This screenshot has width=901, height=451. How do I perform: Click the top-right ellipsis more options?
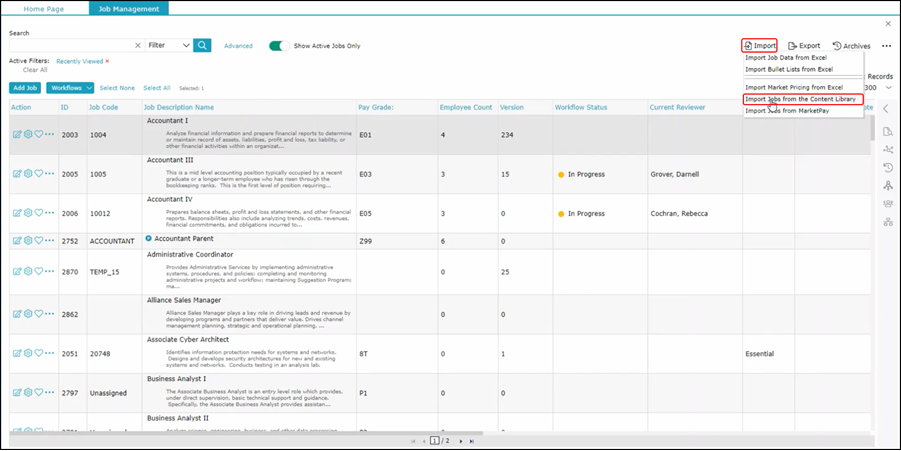coord(886,46)
